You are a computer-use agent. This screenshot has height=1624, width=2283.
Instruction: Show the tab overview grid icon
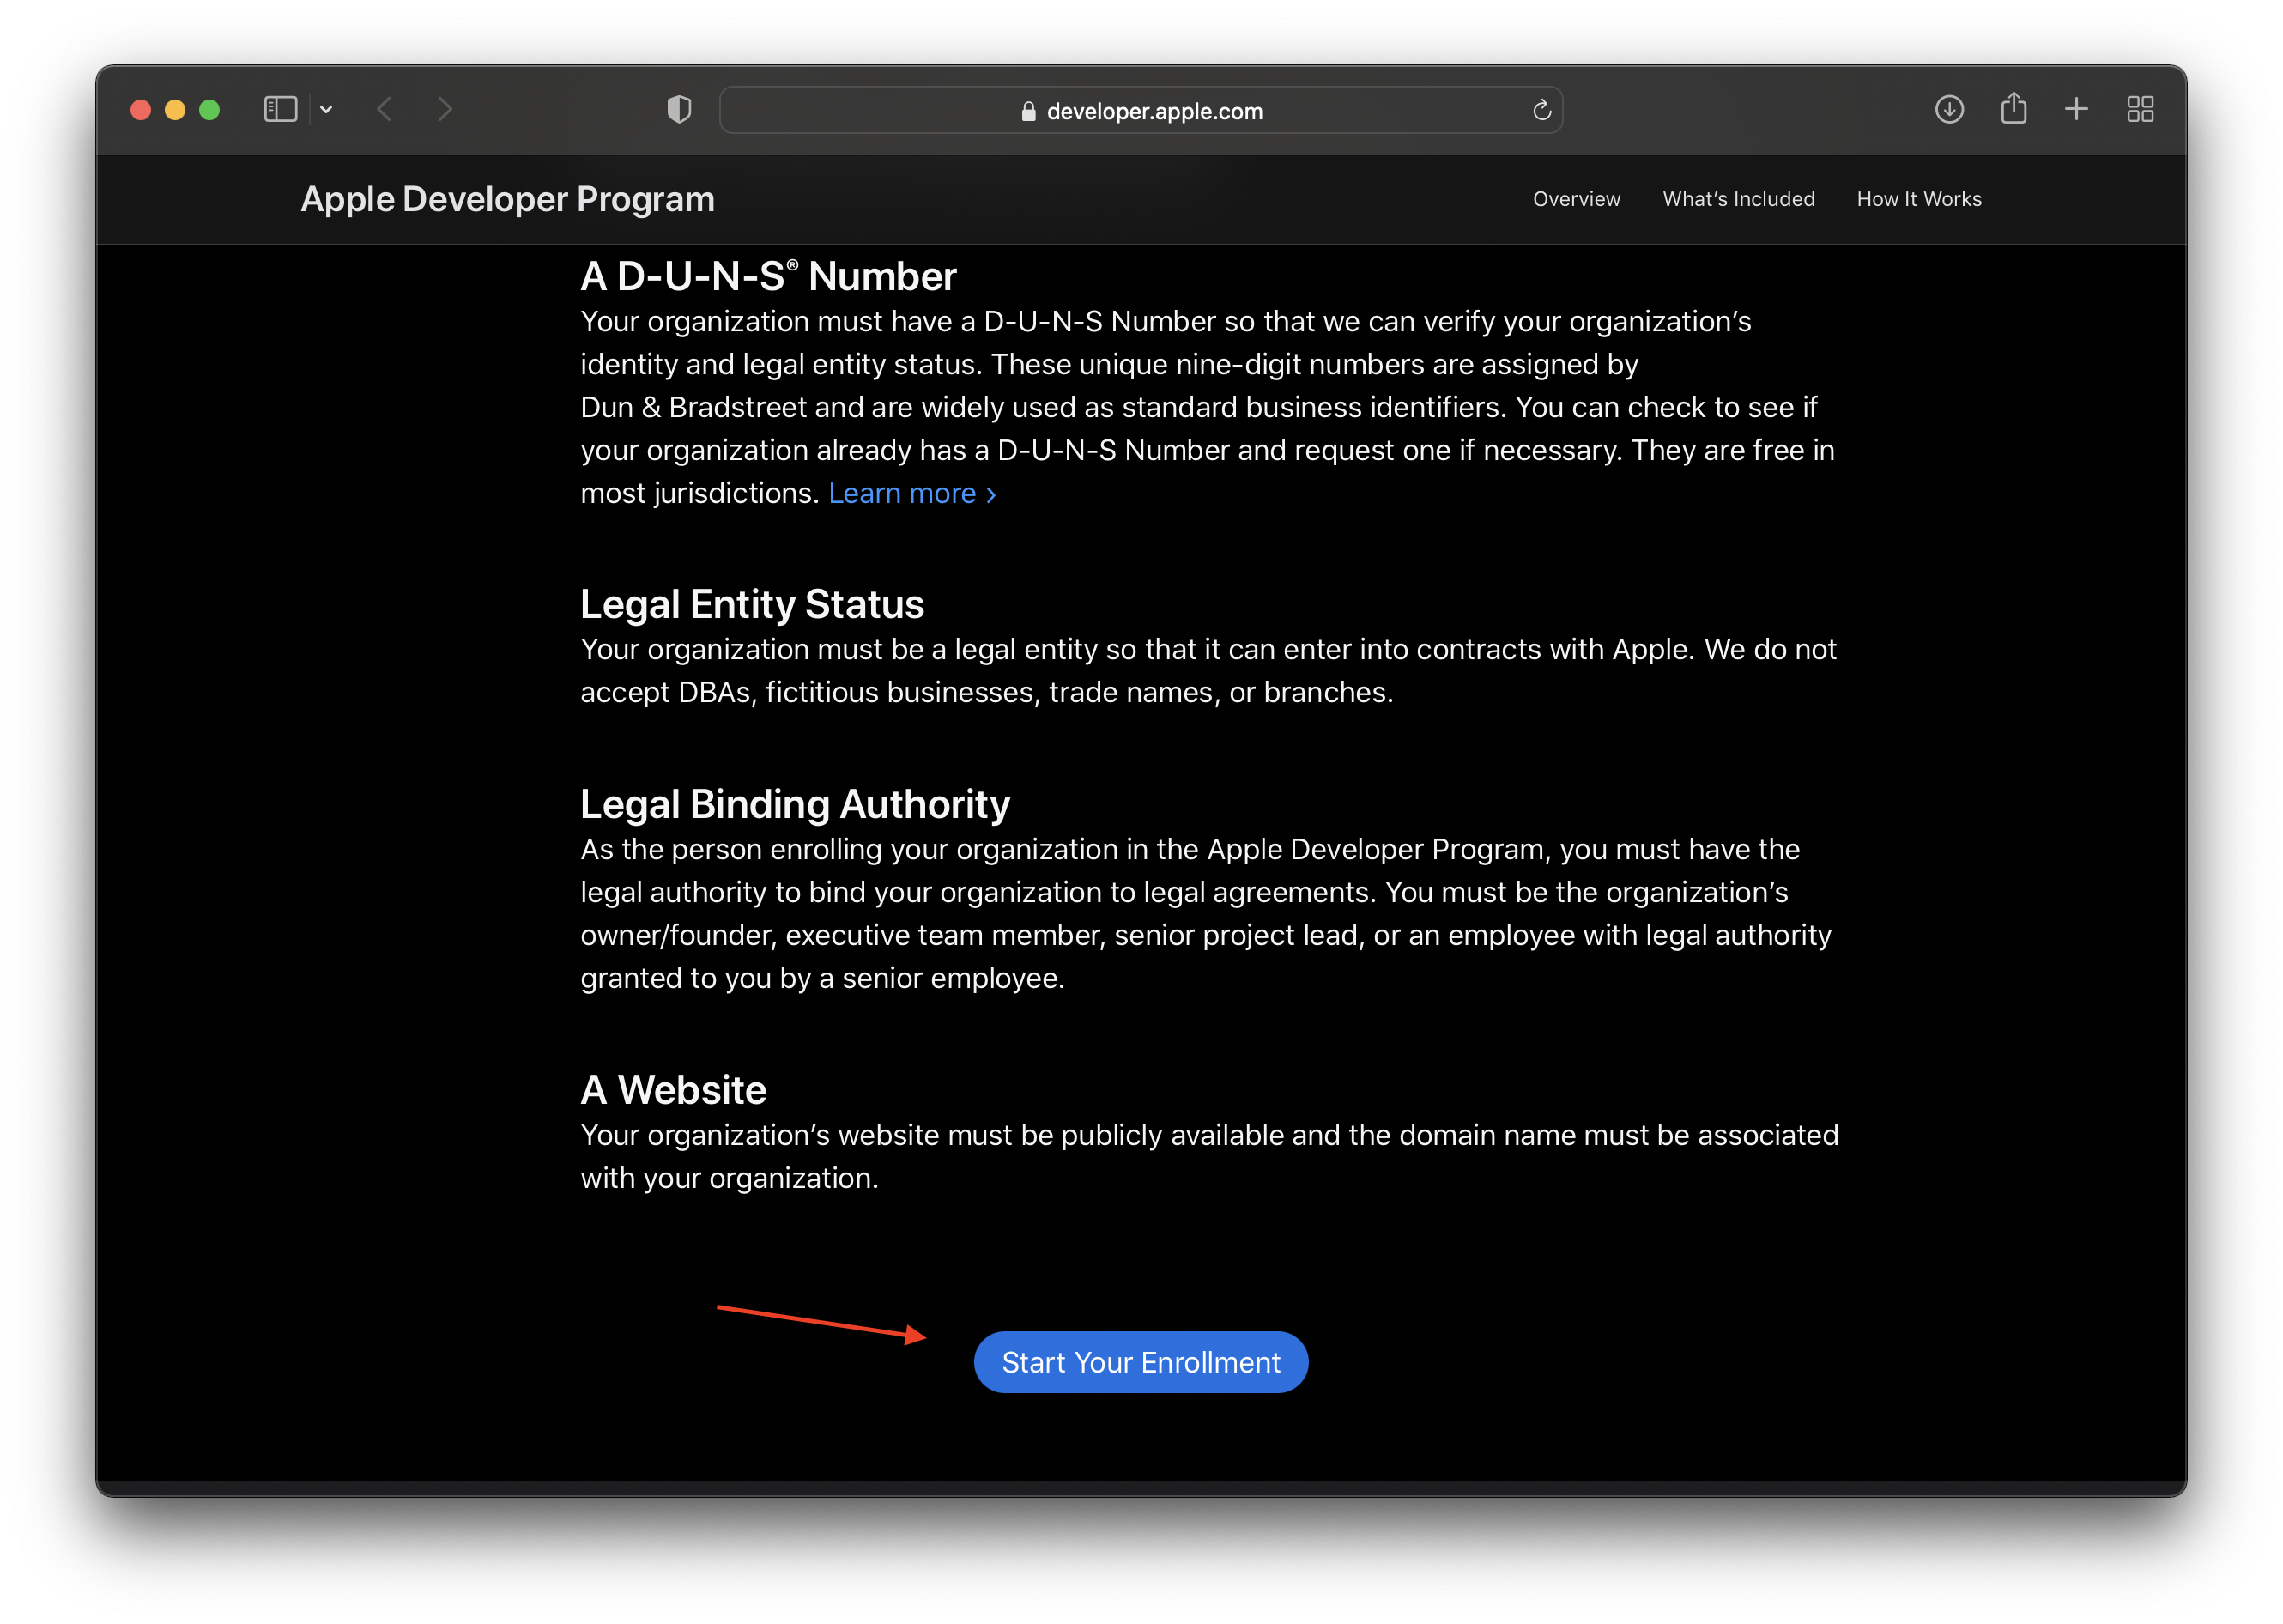coord(2140,110)
